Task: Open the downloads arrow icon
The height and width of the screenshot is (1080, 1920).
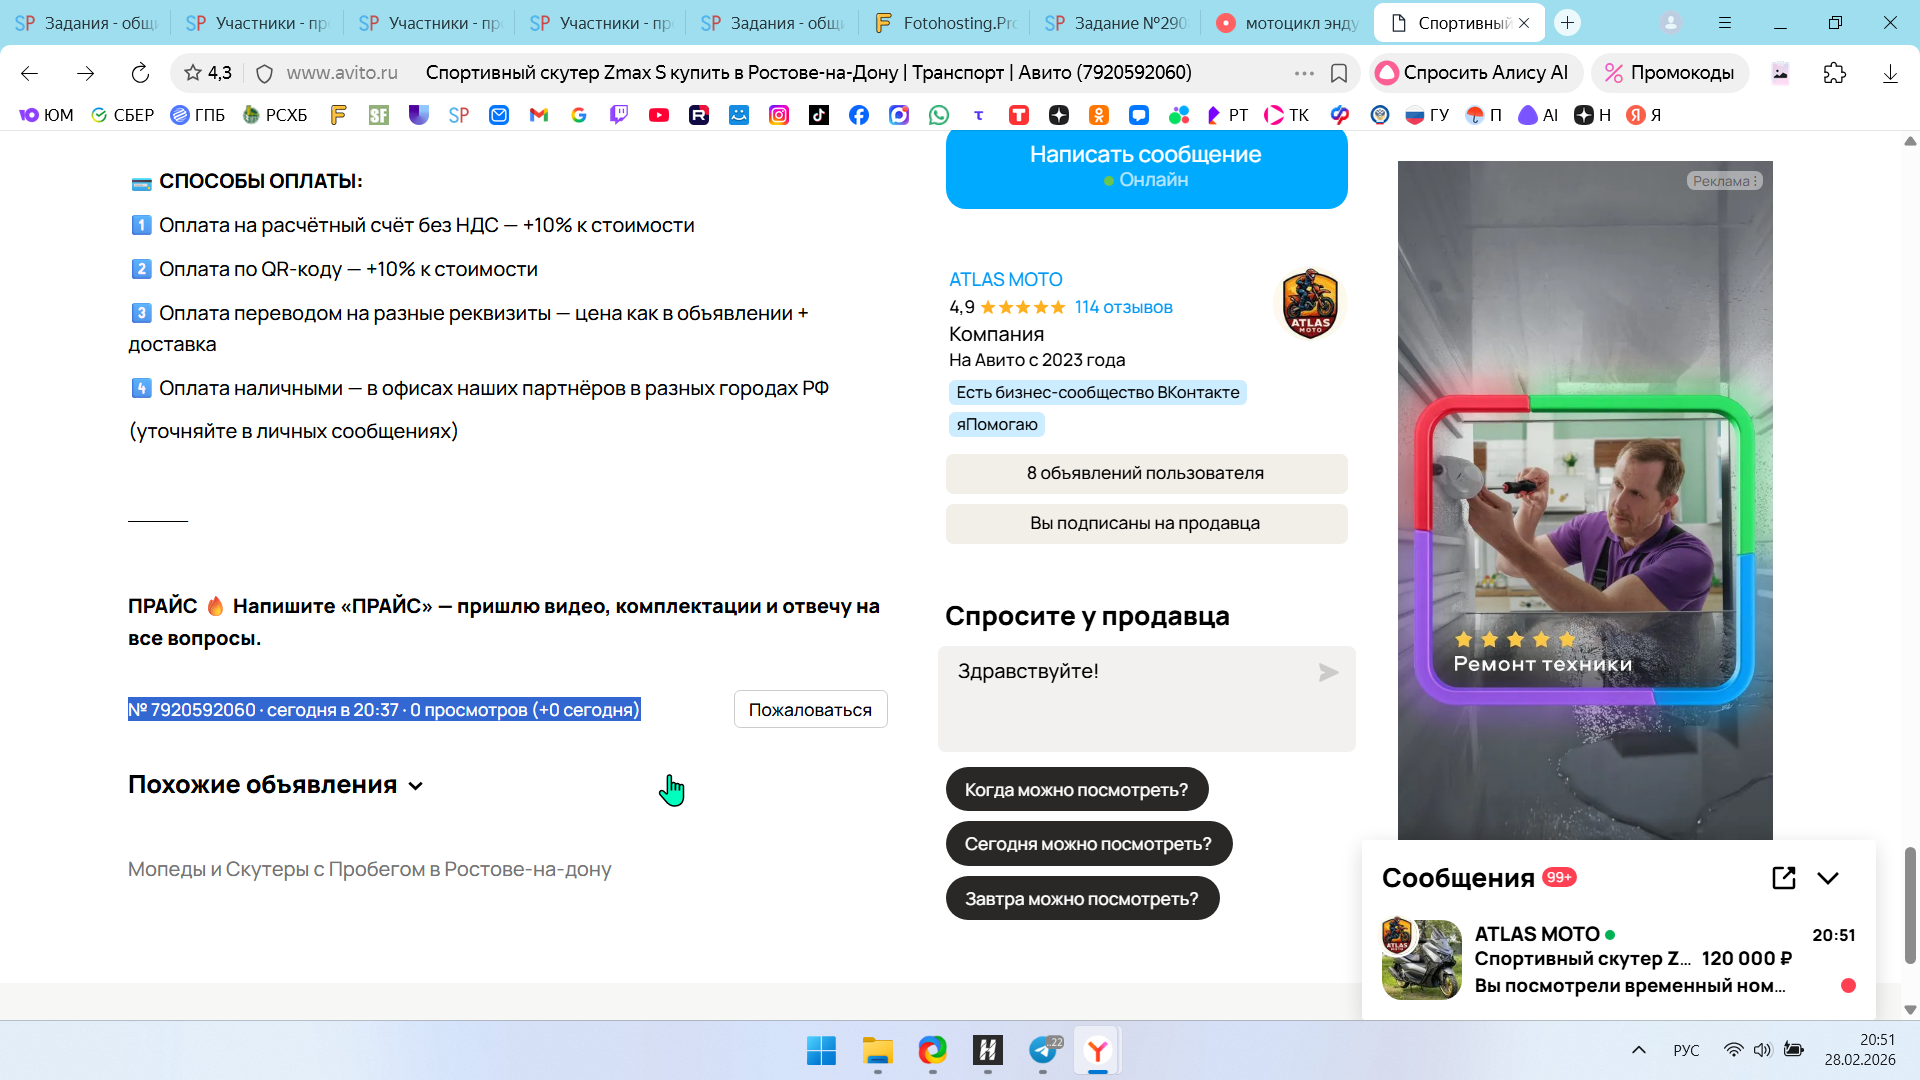Action: click(x=1890, y=73)
